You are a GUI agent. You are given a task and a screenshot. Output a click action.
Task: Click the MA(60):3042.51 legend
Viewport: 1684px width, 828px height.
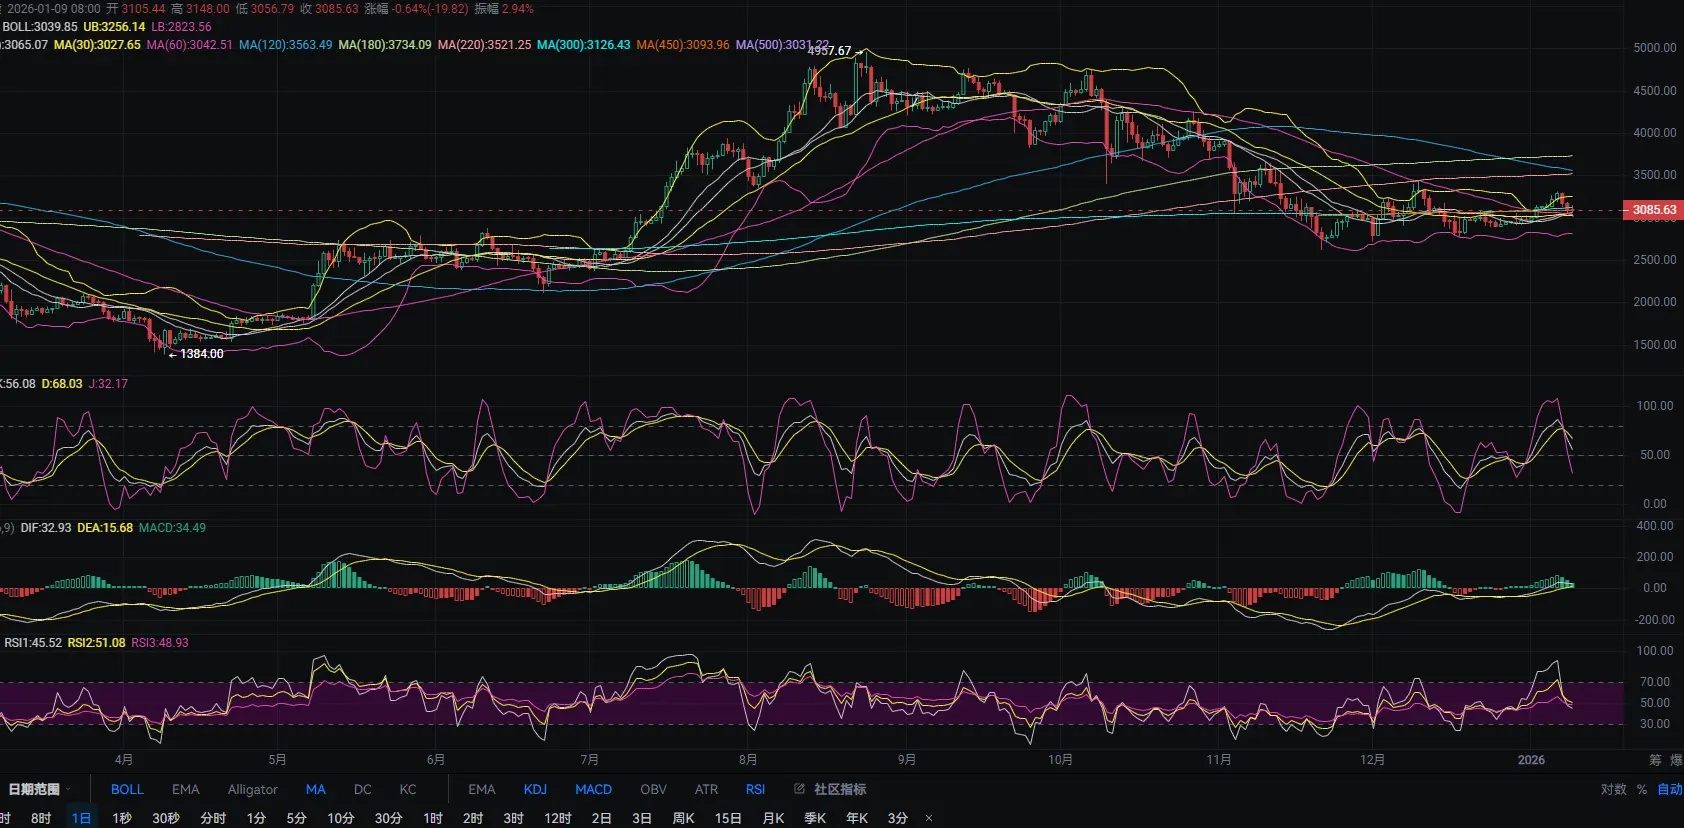click(x=190, y=45)
